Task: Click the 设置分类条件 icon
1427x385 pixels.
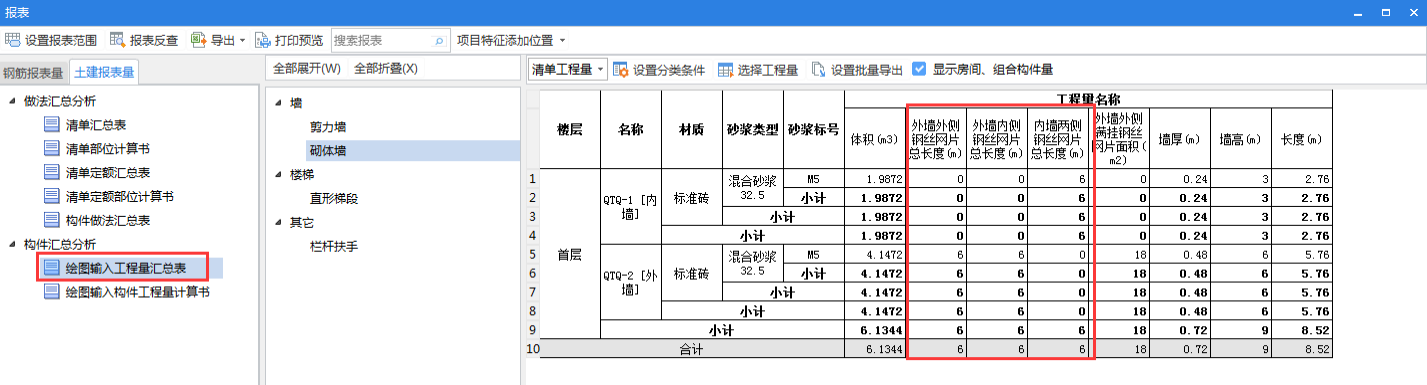Action: point(621,70)
